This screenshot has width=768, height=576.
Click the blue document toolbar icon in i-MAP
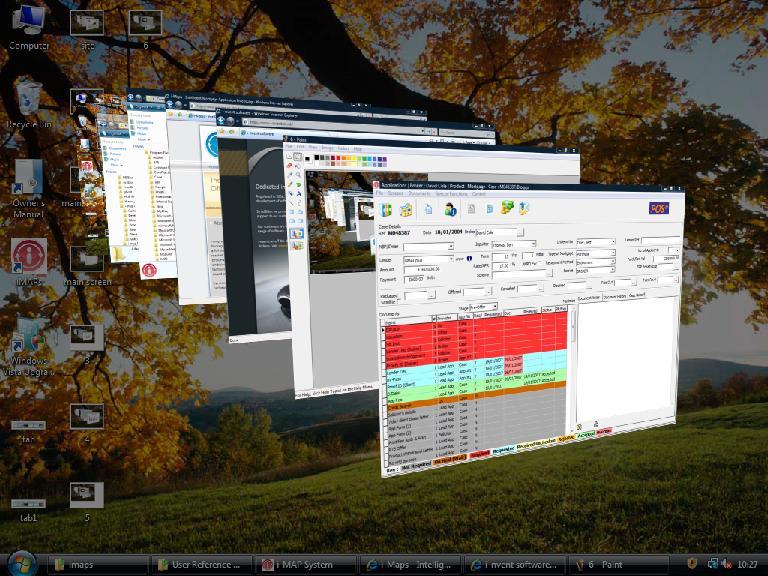point(428,209)
